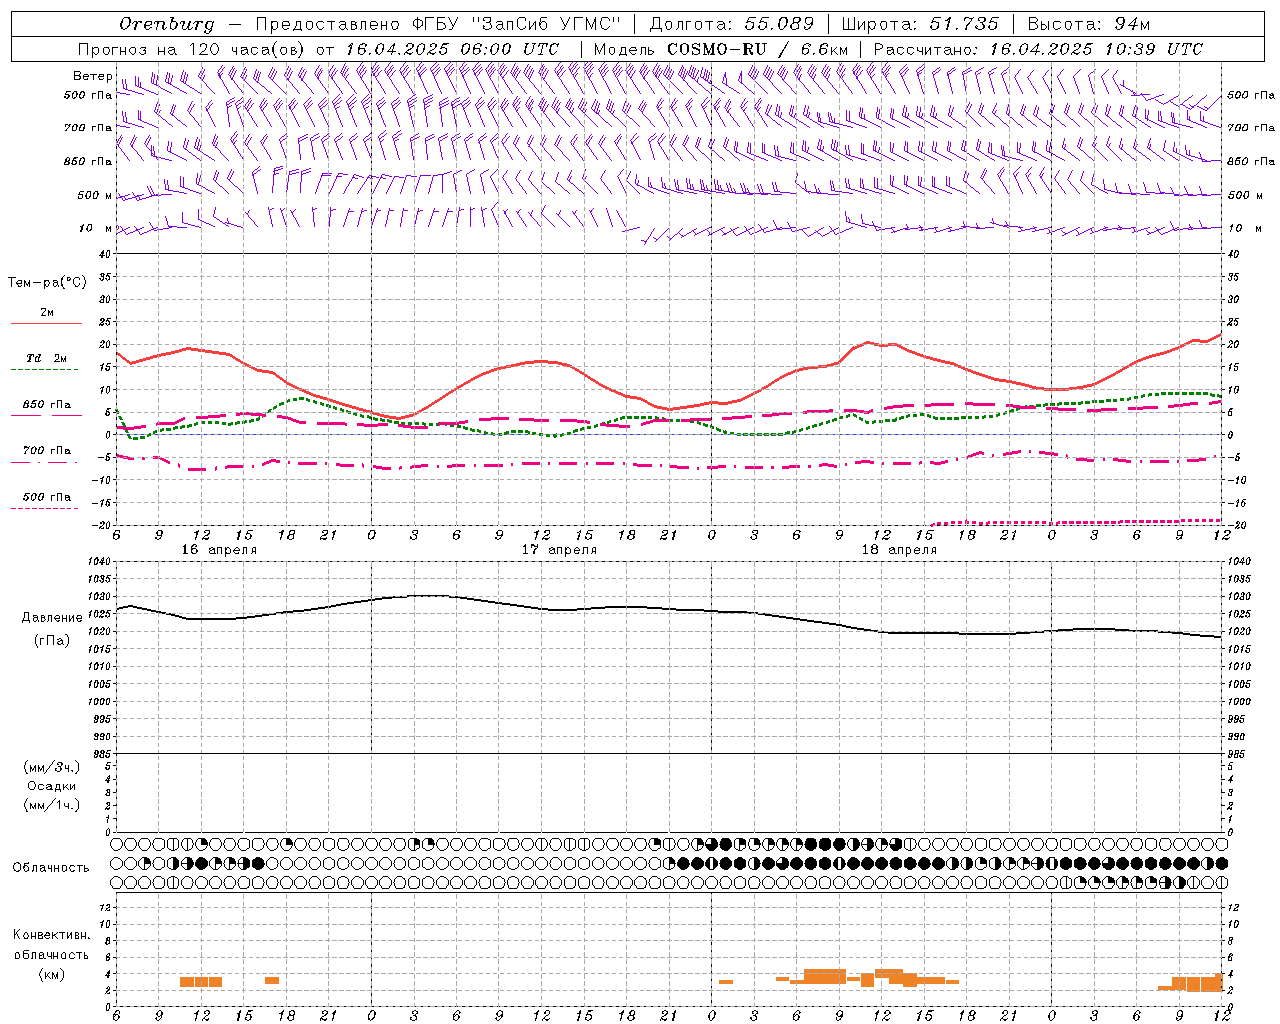This screenshot has height=1024, width=1280.
Task: Click the 'Конвективн.' convective cloud label
Action: pyautogui.click(x=52, y=935)
